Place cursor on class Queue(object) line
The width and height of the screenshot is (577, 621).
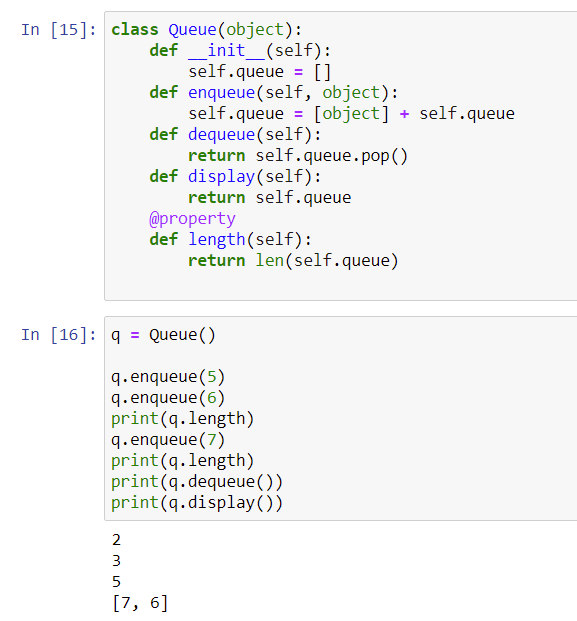tap(206, 30)
